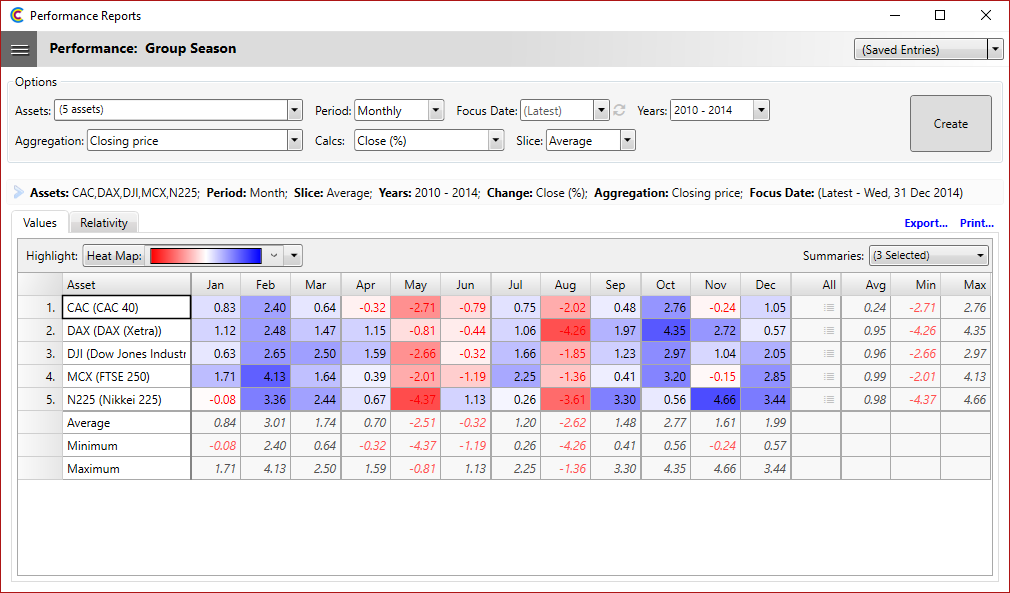Open the All list icon for DJI row
1010x593 pixels.
point(828,354)
